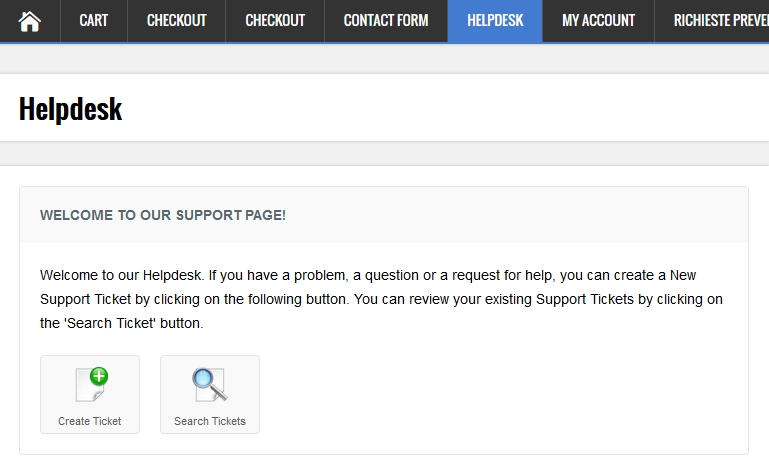Screen dimensions: 769x471
Task: Click the Search Tickets label
Action: click(x=210, y=421)
